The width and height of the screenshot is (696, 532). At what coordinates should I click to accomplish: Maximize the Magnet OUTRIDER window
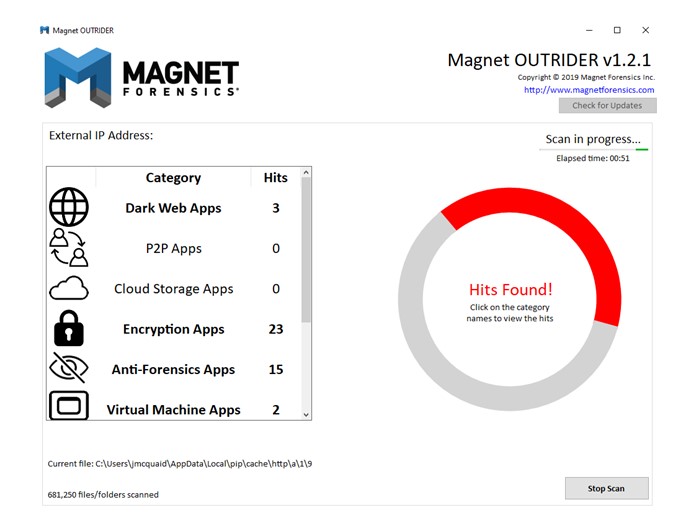(x=617, y=30)
